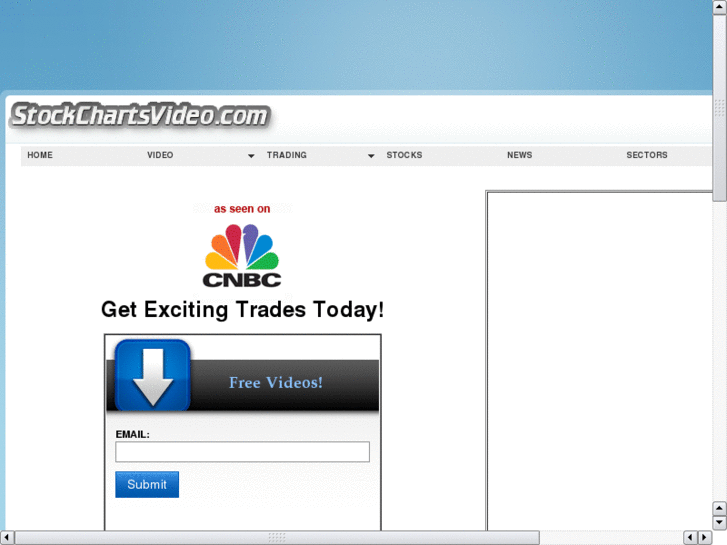The image size is (727, 545).
Task: Go to the NEWS menu item
Action: tap(519, 155)
